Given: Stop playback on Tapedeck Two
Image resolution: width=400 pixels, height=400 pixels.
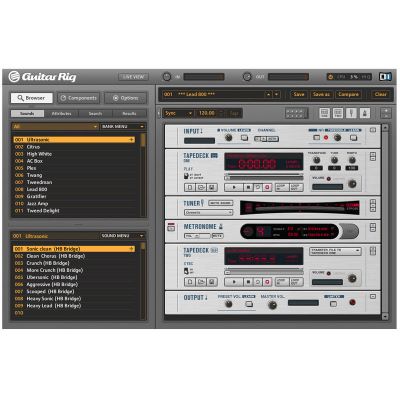Looking at the screenshot, I should point(248,282).
